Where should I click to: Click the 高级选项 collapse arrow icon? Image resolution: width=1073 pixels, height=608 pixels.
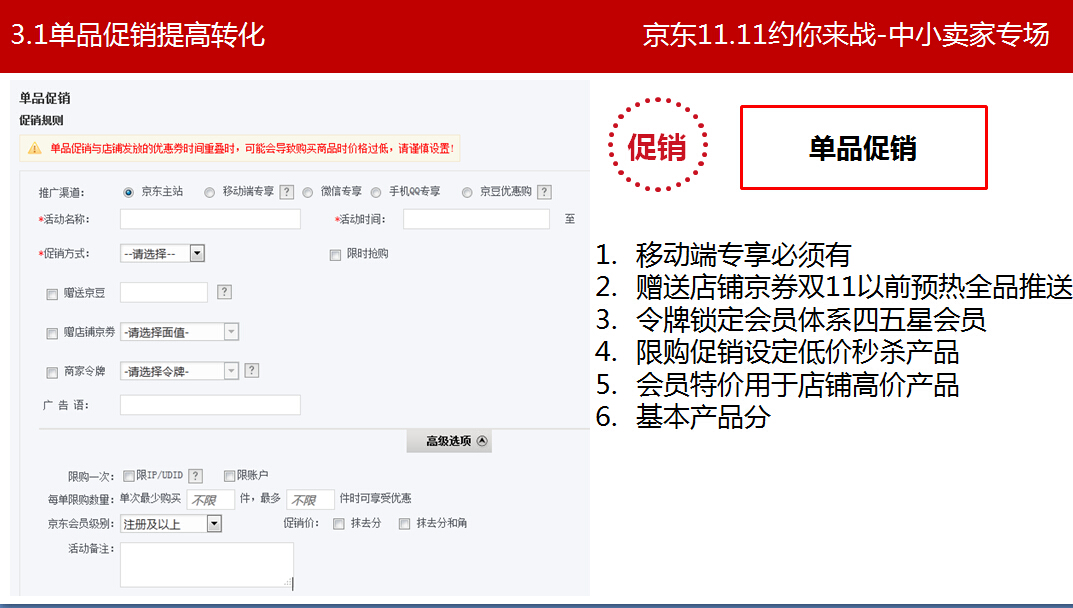click(x=482, y=440)
